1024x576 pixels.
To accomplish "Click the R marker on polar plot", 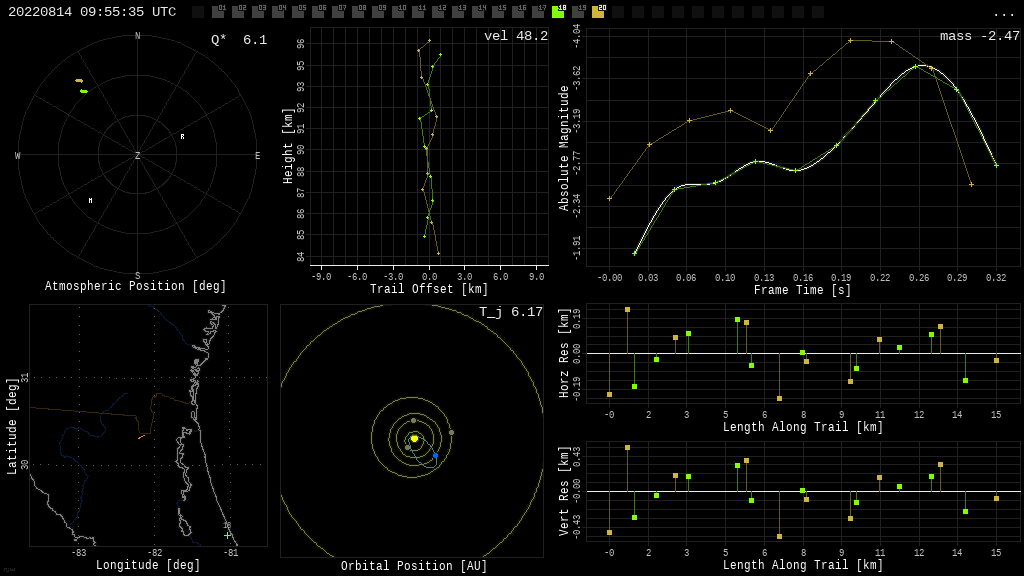I will [182, 137].
